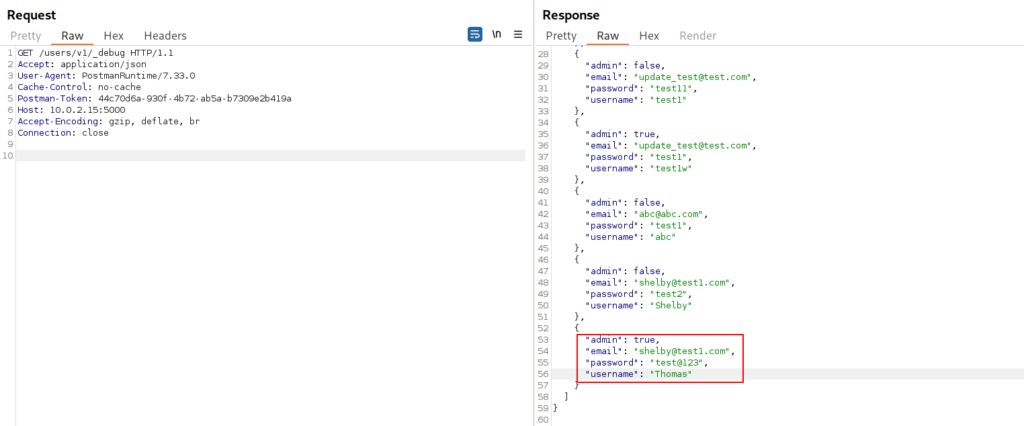Click empty line 10 in request editor

click(x=270, y=156)
